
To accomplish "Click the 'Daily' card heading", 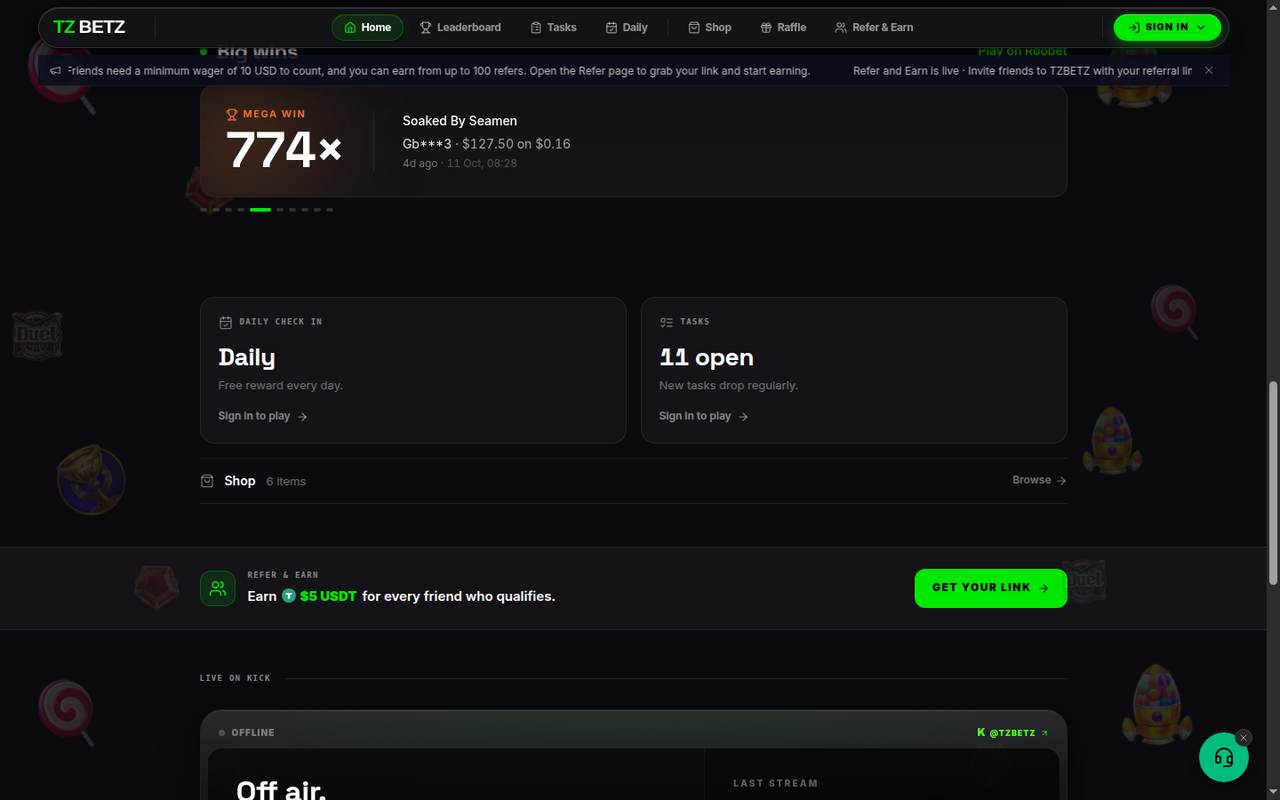I will (x=247, y=357).
